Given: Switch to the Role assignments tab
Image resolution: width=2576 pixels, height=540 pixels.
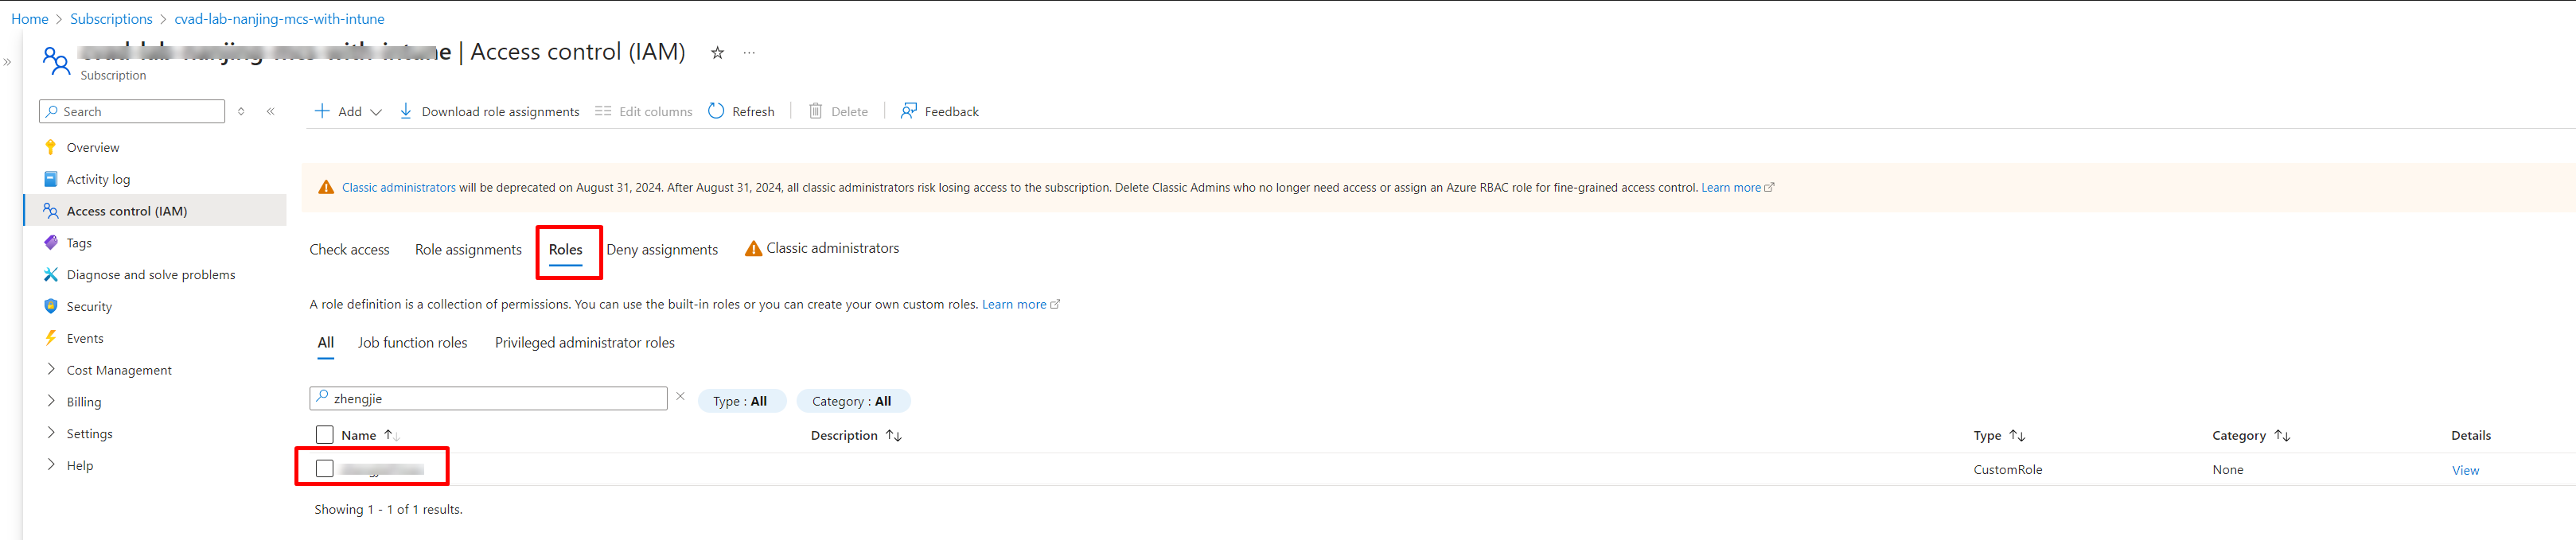Looking at the screenshot, I should click(x=468, y=250).
